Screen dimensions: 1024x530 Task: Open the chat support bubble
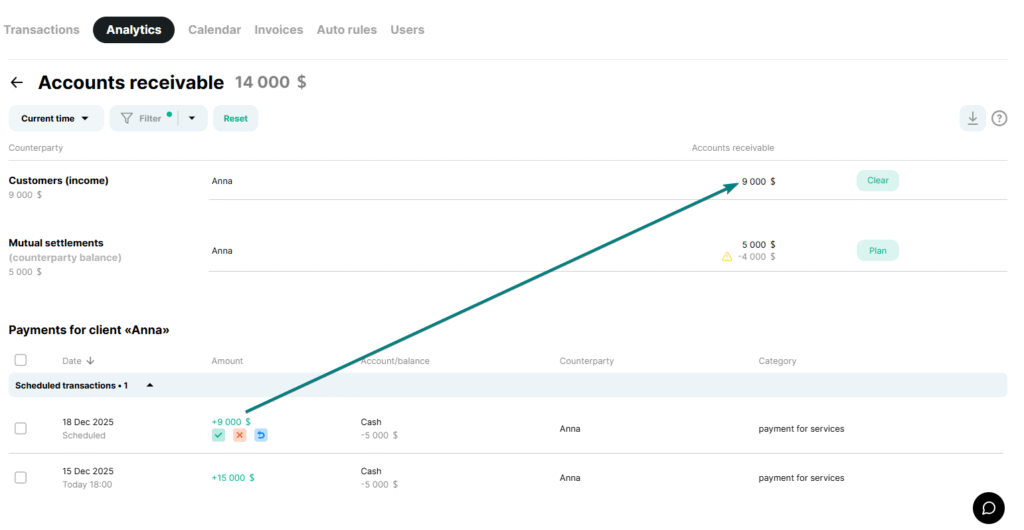(x=988, y=508)
